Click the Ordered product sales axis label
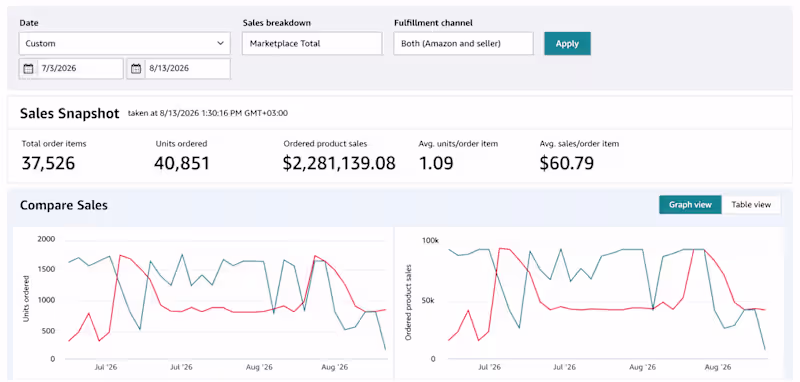This screenshot has height=382, width=800. tap(408, 302)
